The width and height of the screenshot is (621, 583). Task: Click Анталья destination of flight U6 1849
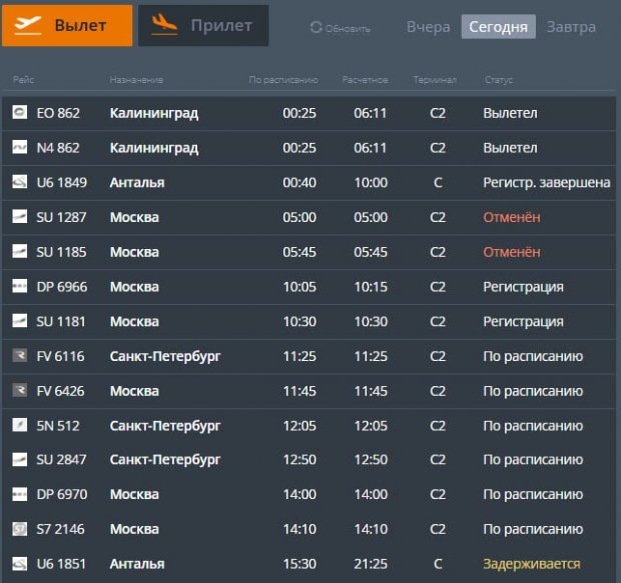[x=137, y=183]
